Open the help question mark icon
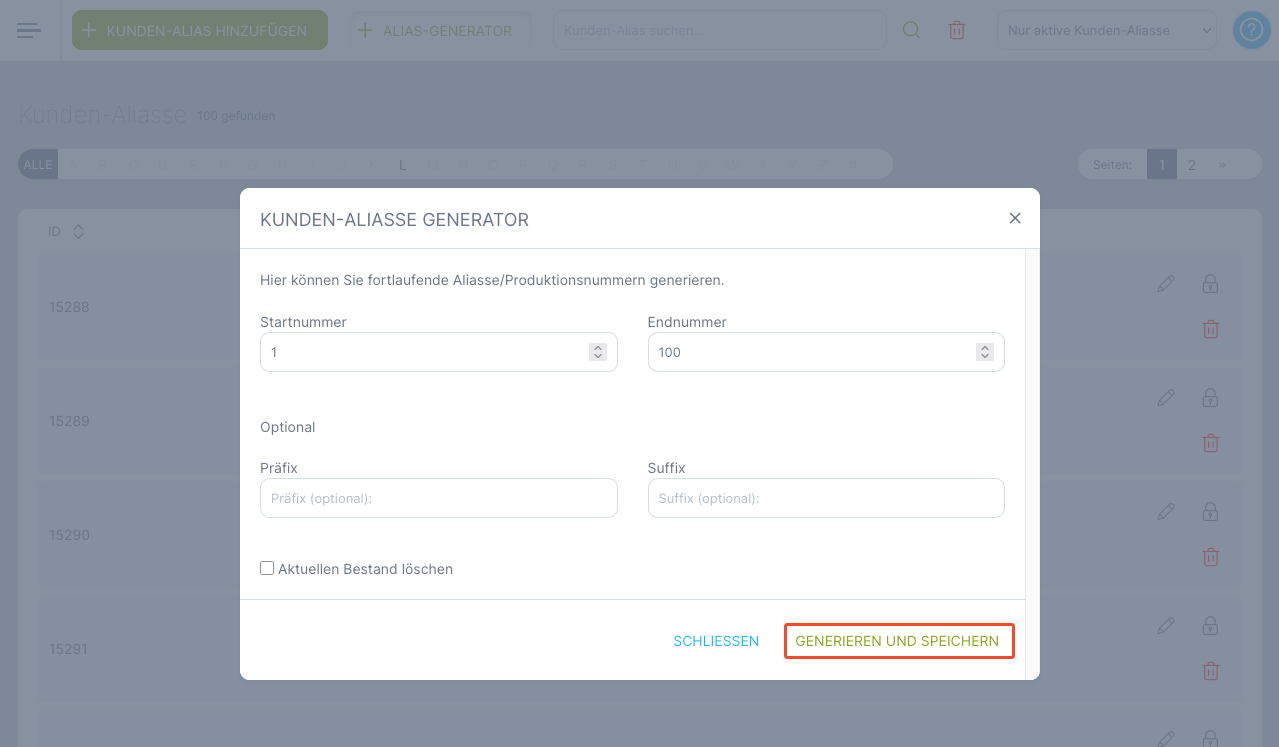1279x747 pixels. [1251, 30]
